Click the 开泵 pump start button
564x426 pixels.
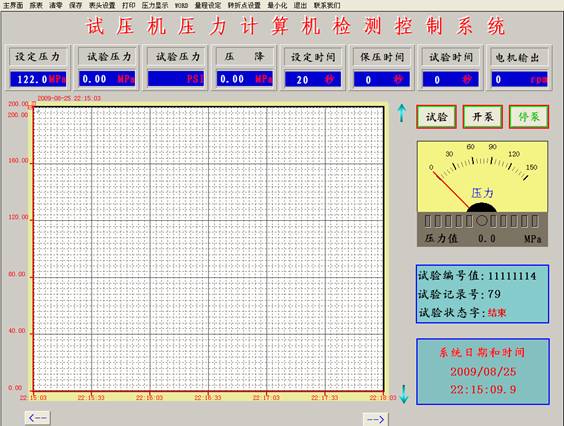[x=482, y=117]
